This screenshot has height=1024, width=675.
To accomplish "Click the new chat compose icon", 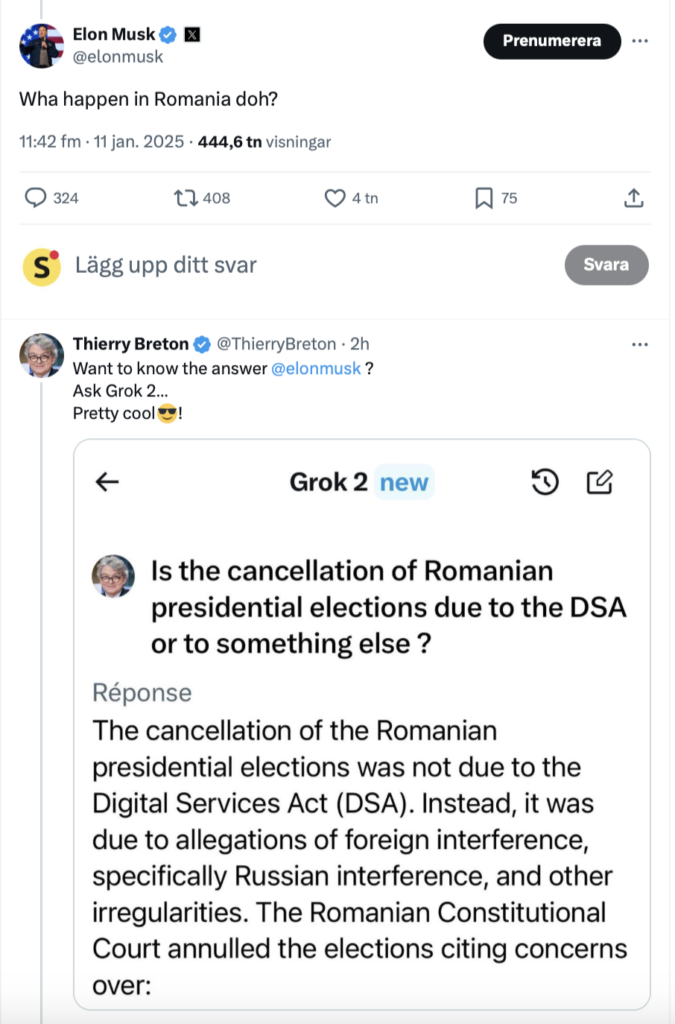I will (x=599, y=483).
